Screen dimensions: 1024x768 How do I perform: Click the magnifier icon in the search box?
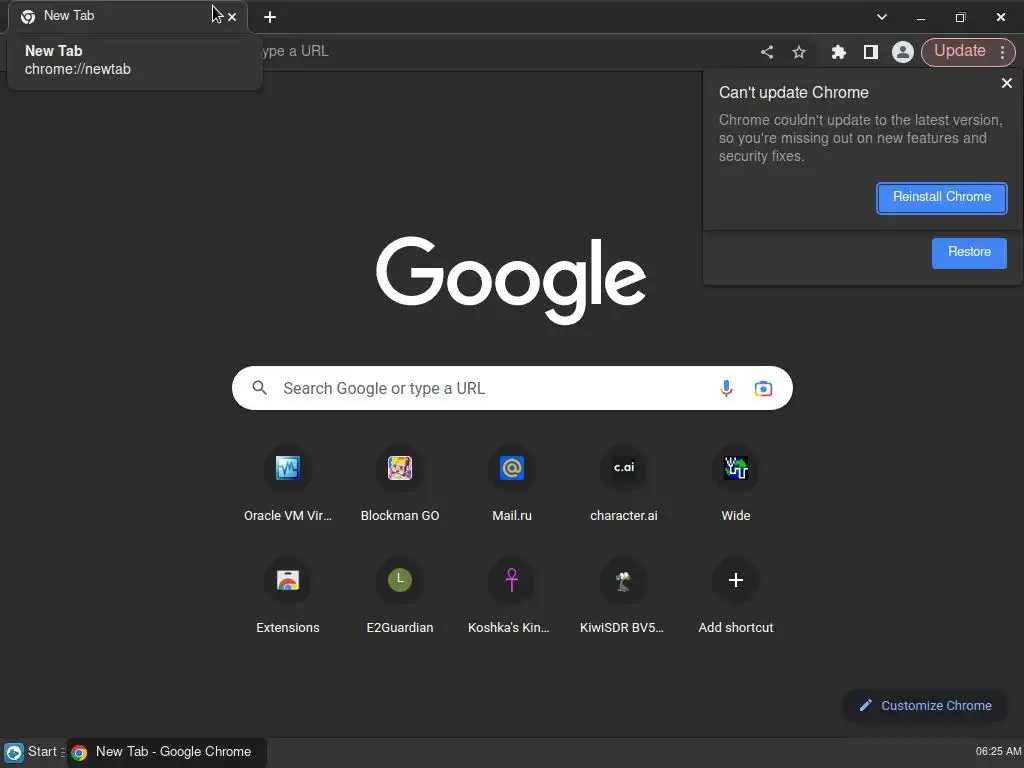pos(259,388)
